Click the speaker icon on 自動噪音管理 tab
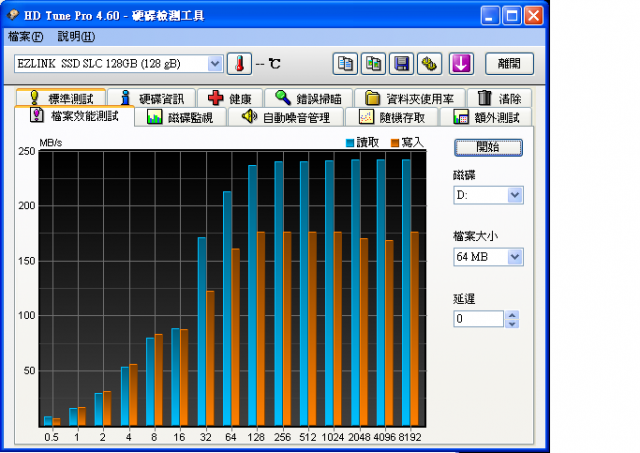The height and width of the screenshot is (453, 640). tap(249, 116)
